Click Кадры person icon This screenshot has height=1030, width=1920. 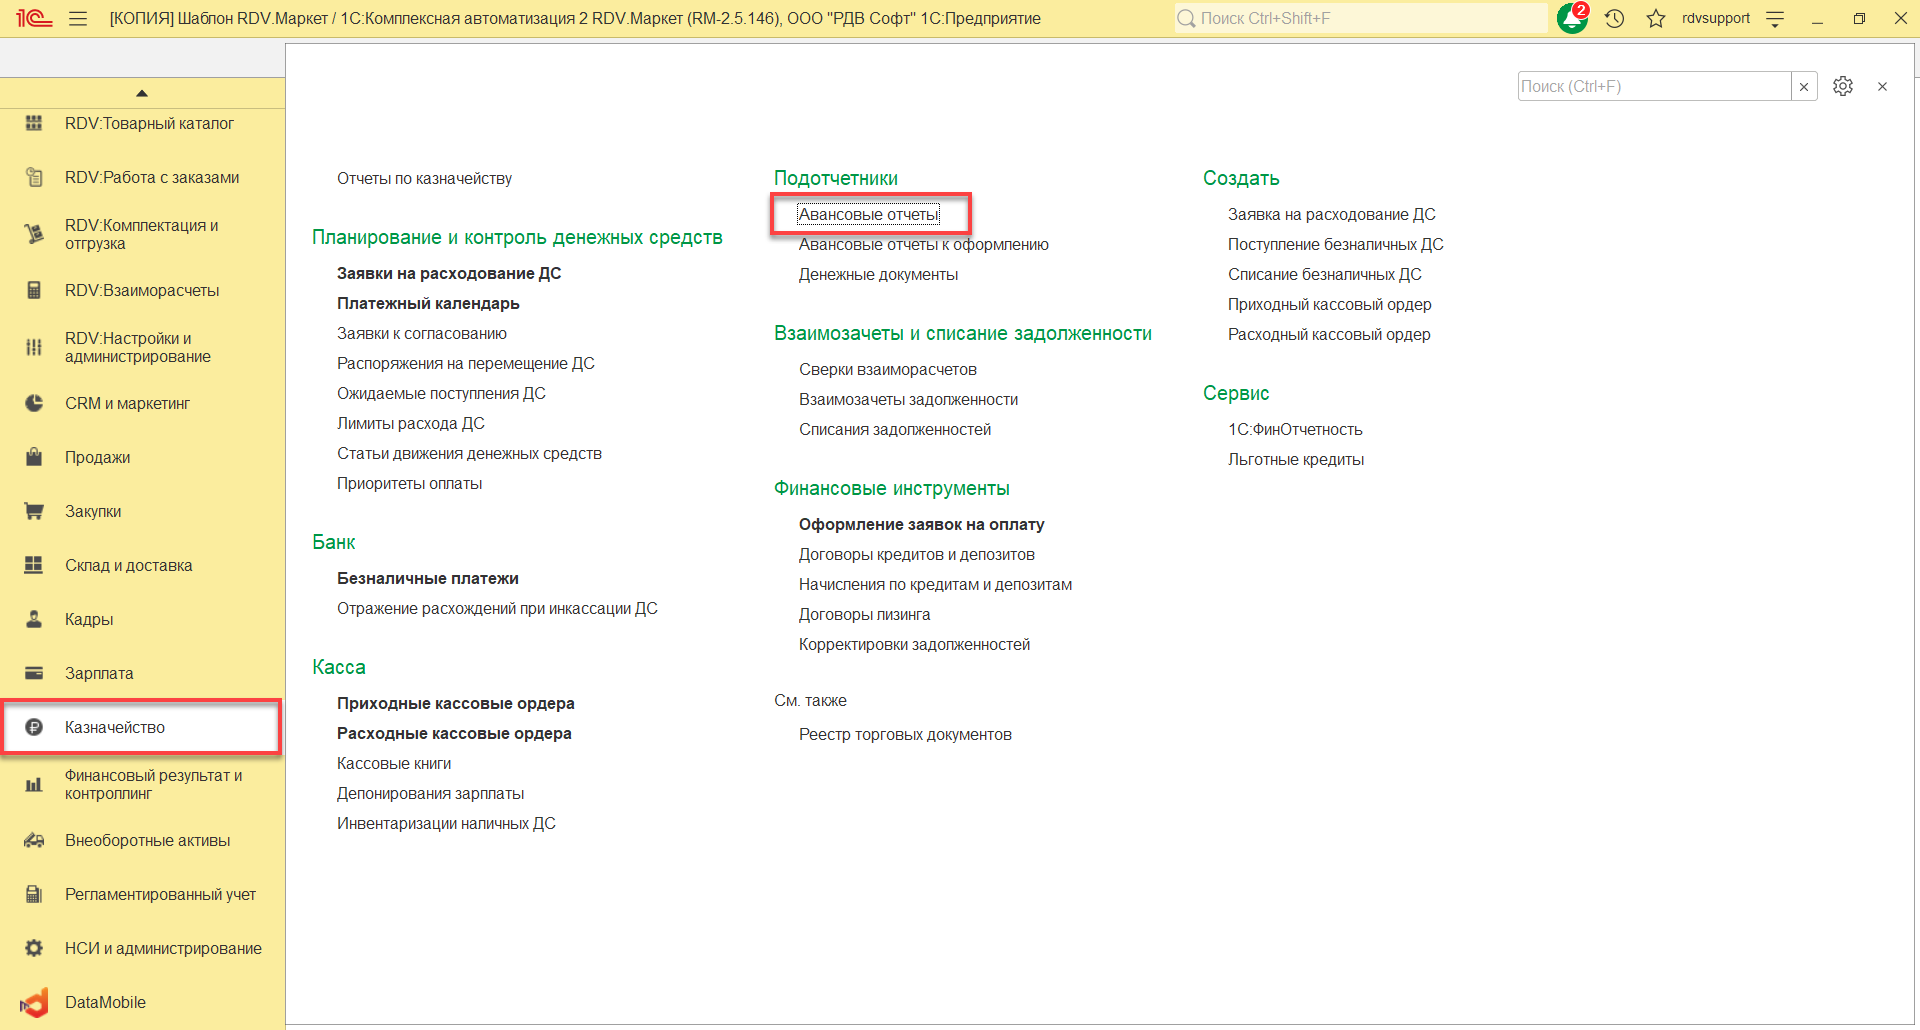point(34,619)
